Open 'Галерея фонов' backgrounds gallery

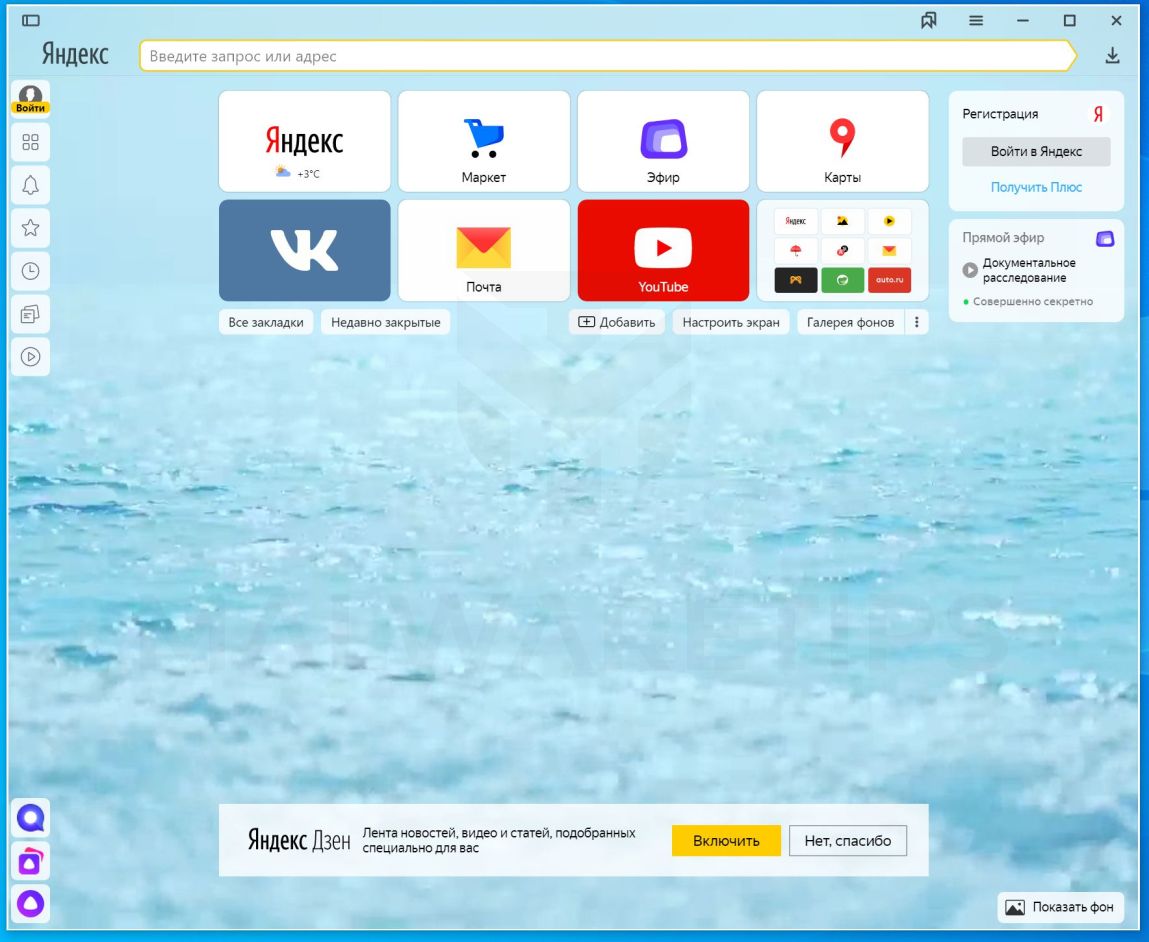(850, 322)
